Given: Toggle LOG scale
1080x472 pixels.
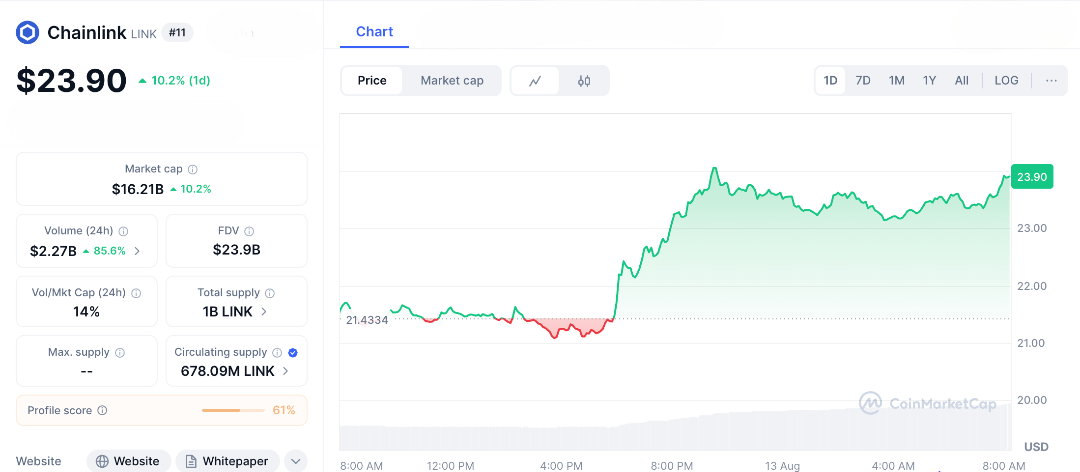Looking at the screenshot, I should tap(1006, 81).
